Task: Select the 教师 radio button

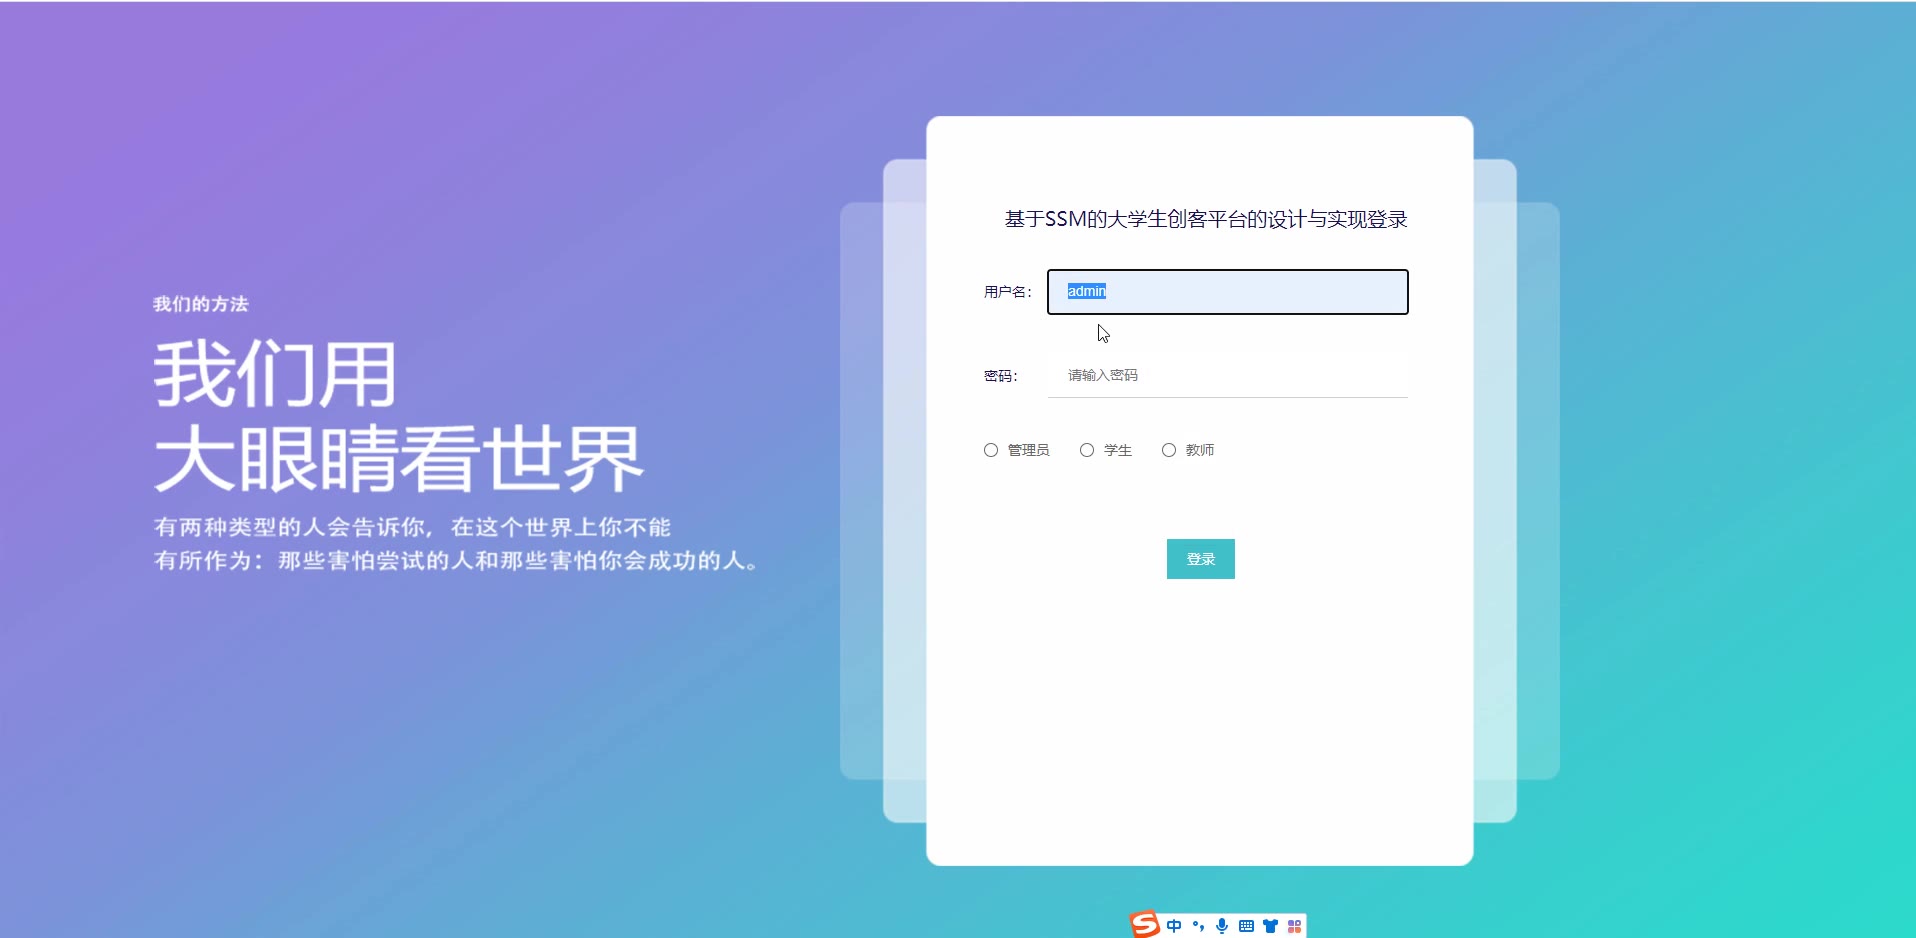Action: tap(1169, 450)
